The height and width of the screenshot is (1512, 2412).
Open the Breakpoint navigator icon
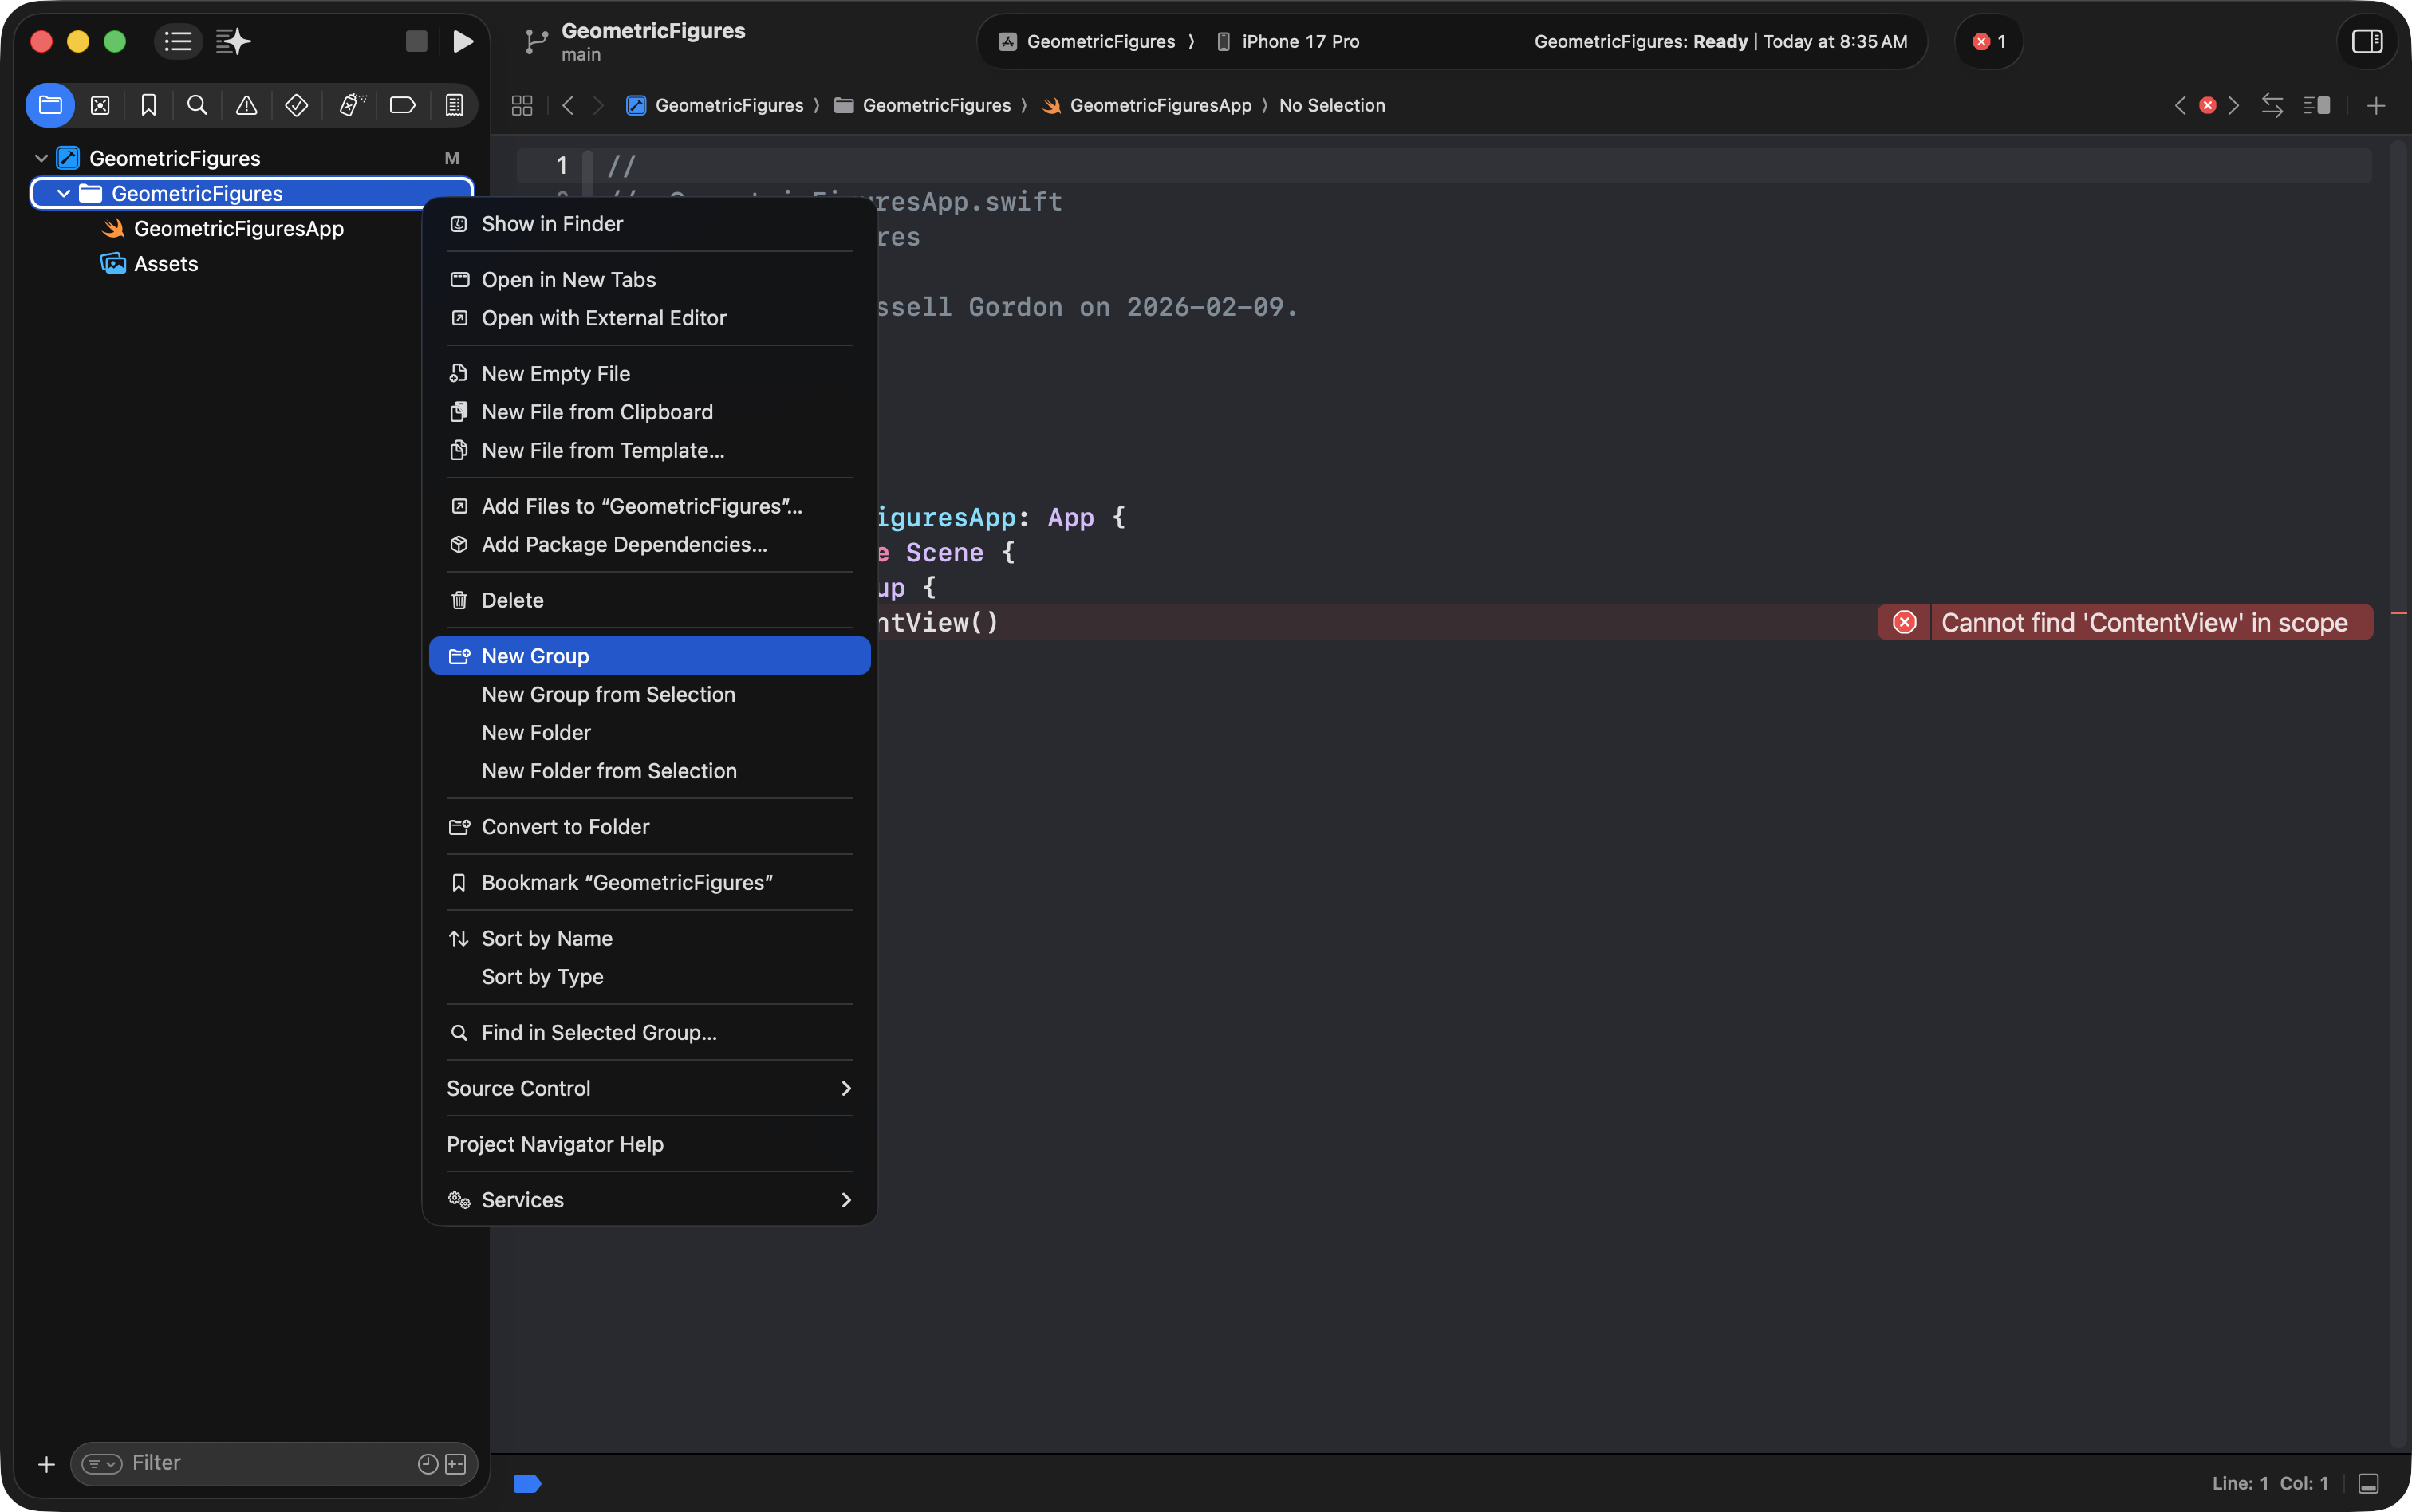coord(402,105)
